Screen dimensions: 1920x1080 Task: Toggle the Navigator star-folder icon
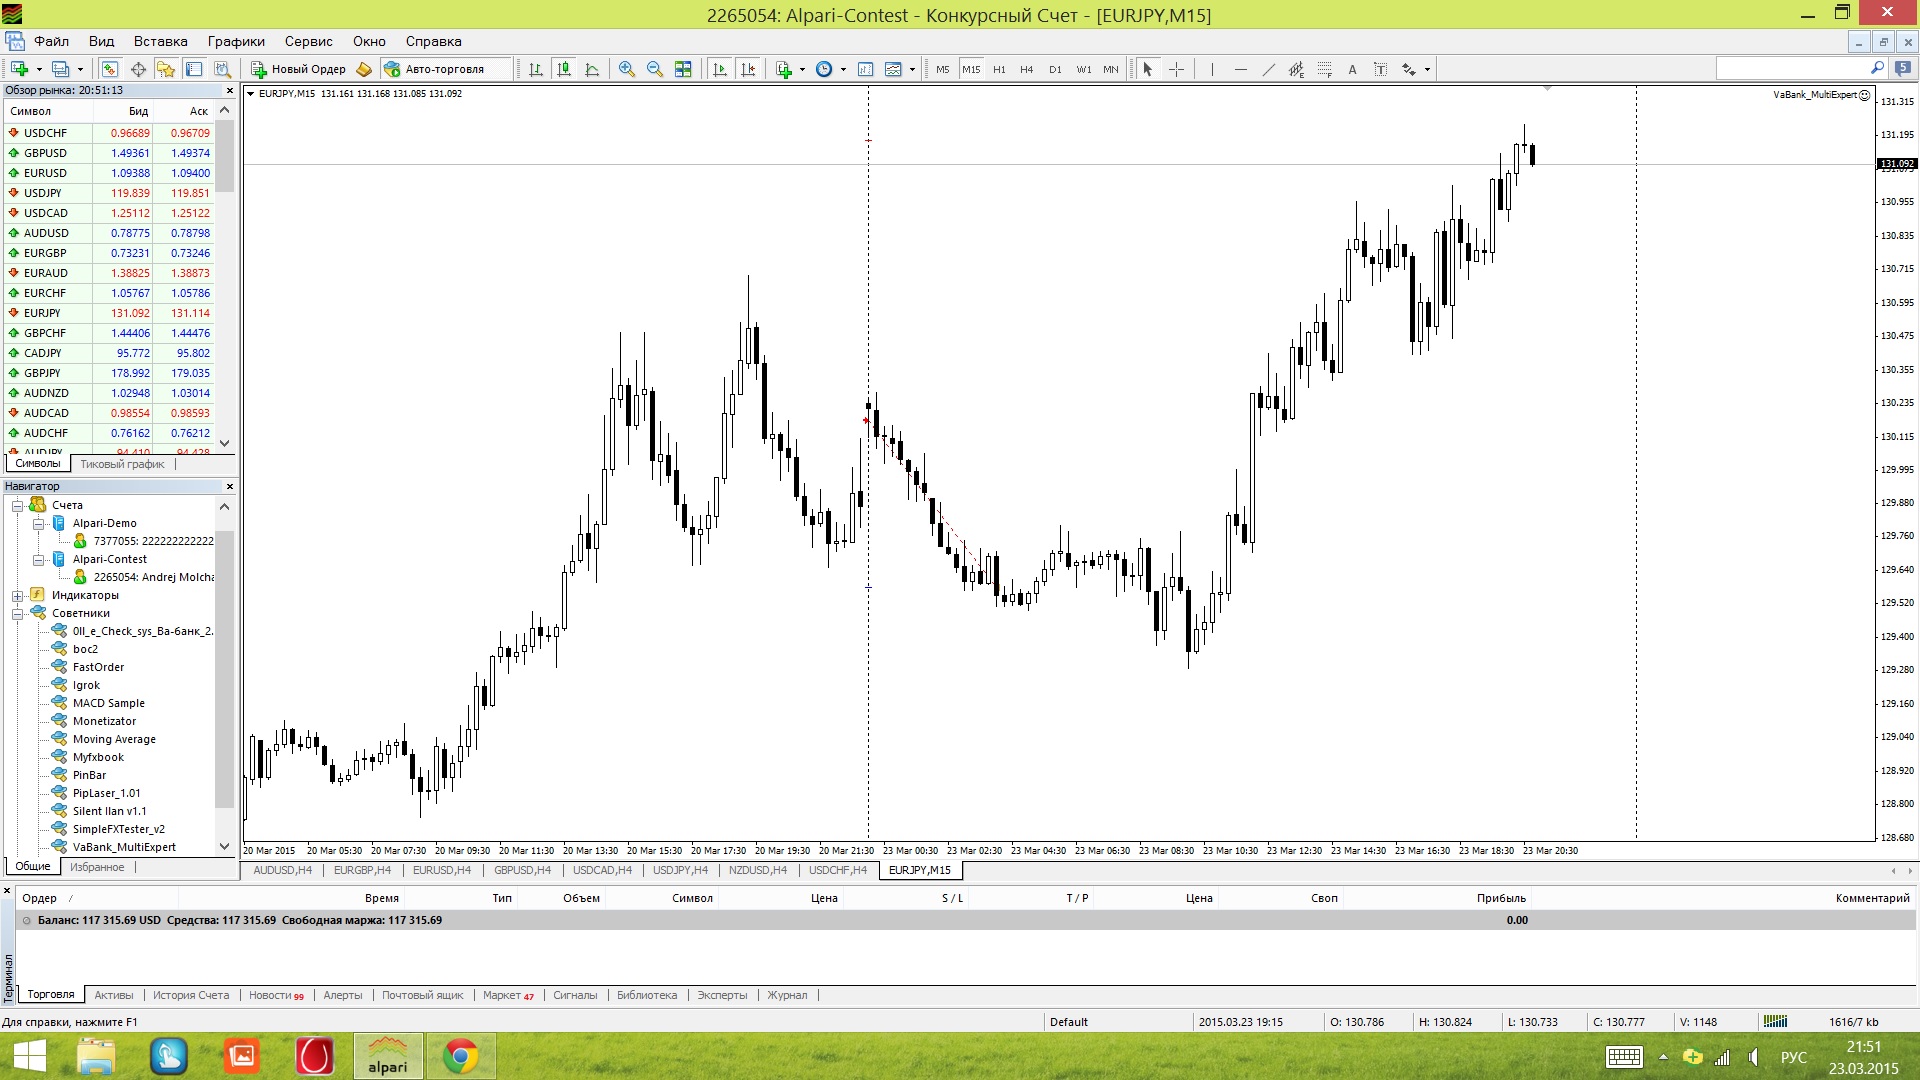pos(166,69)
